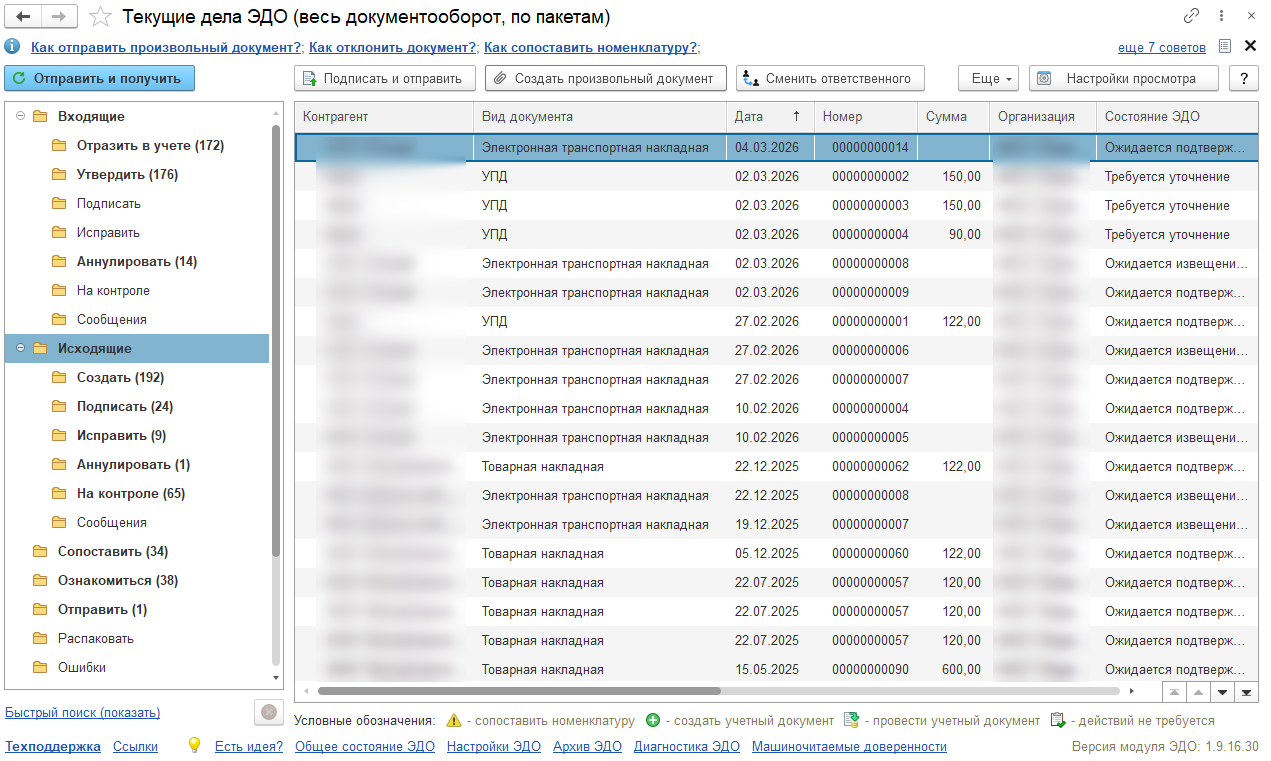
Task: Open the Диагностика ЭДО link
Action: click(687, 746)
